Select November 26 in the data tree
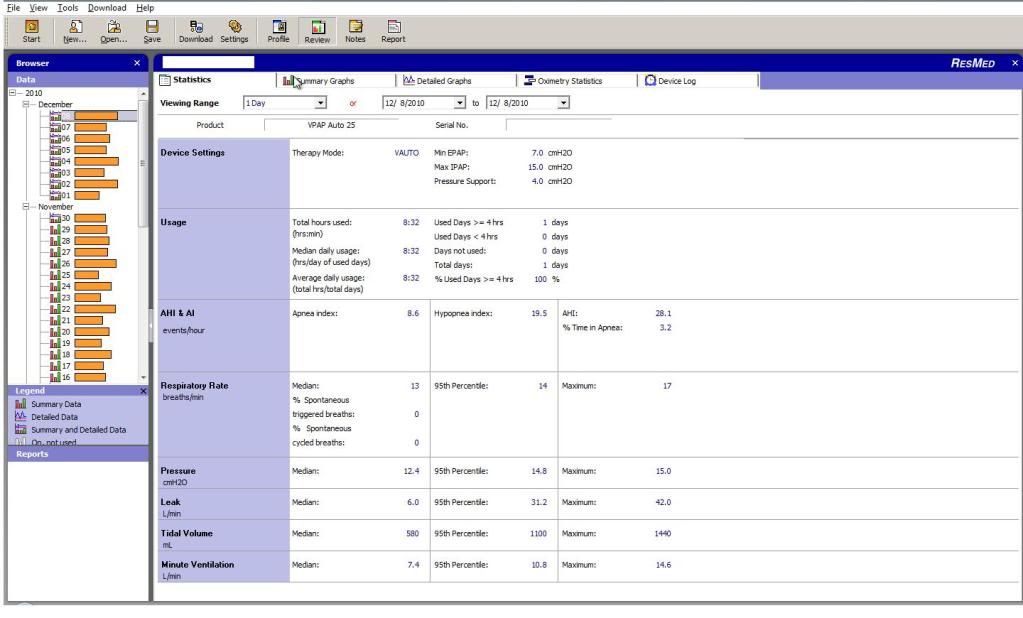The width and height of the screenshot is (1023, 618). coord(83,264)
